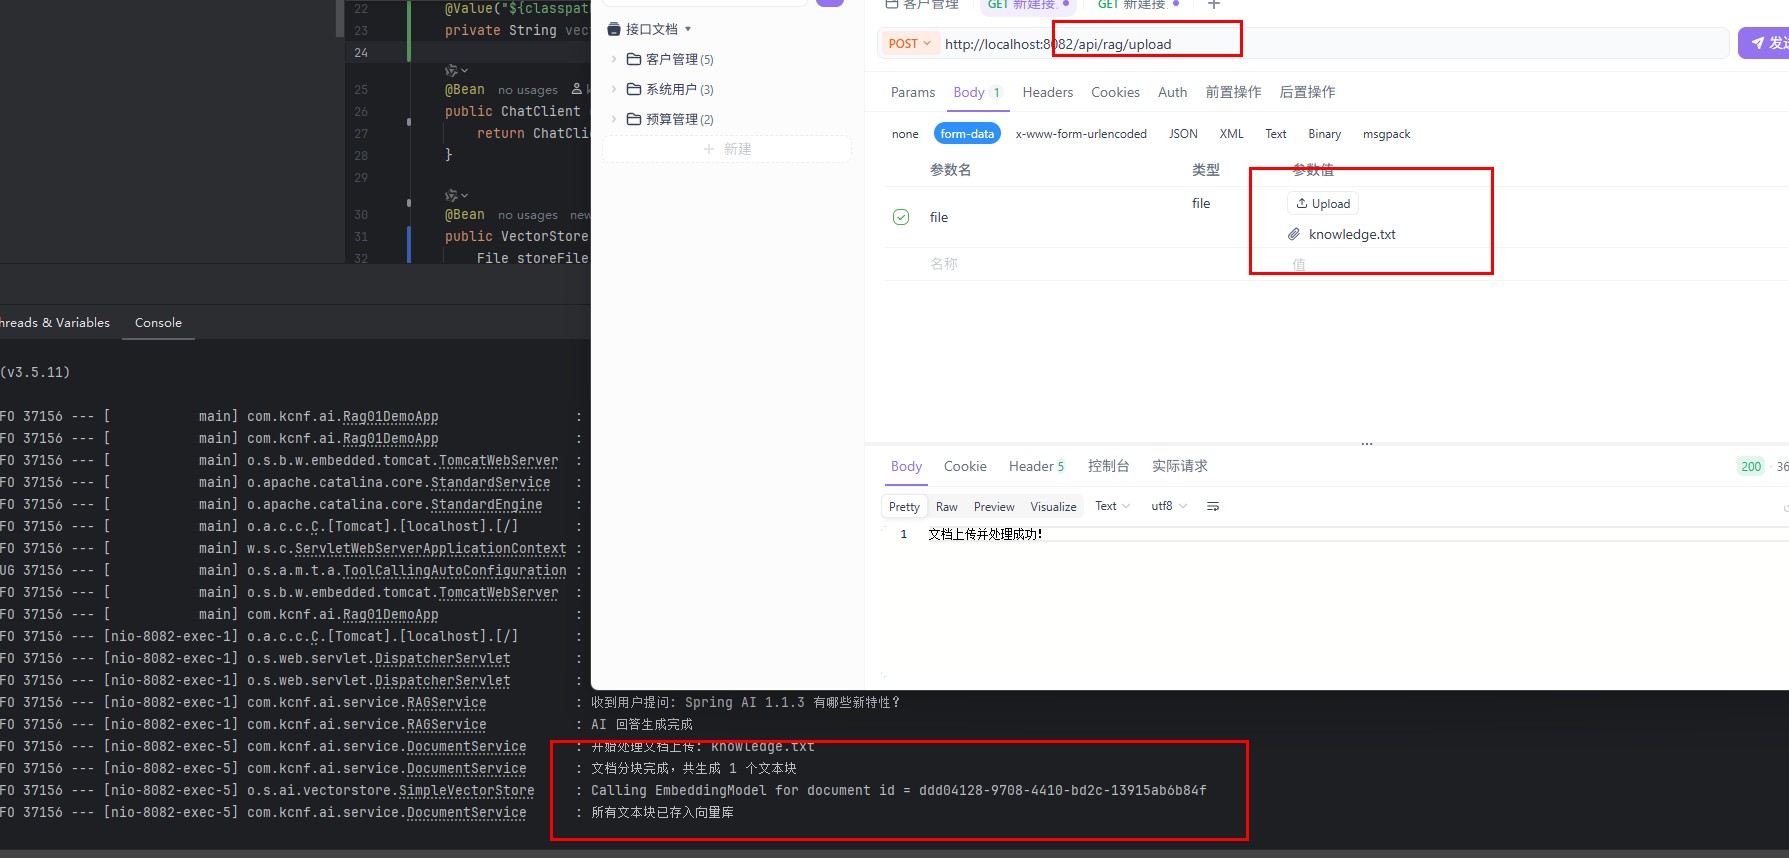Click the plus icon to add new tab
Image resolution: width=1789 pixels, height=858 pixels.
[x=1214, y=5]
